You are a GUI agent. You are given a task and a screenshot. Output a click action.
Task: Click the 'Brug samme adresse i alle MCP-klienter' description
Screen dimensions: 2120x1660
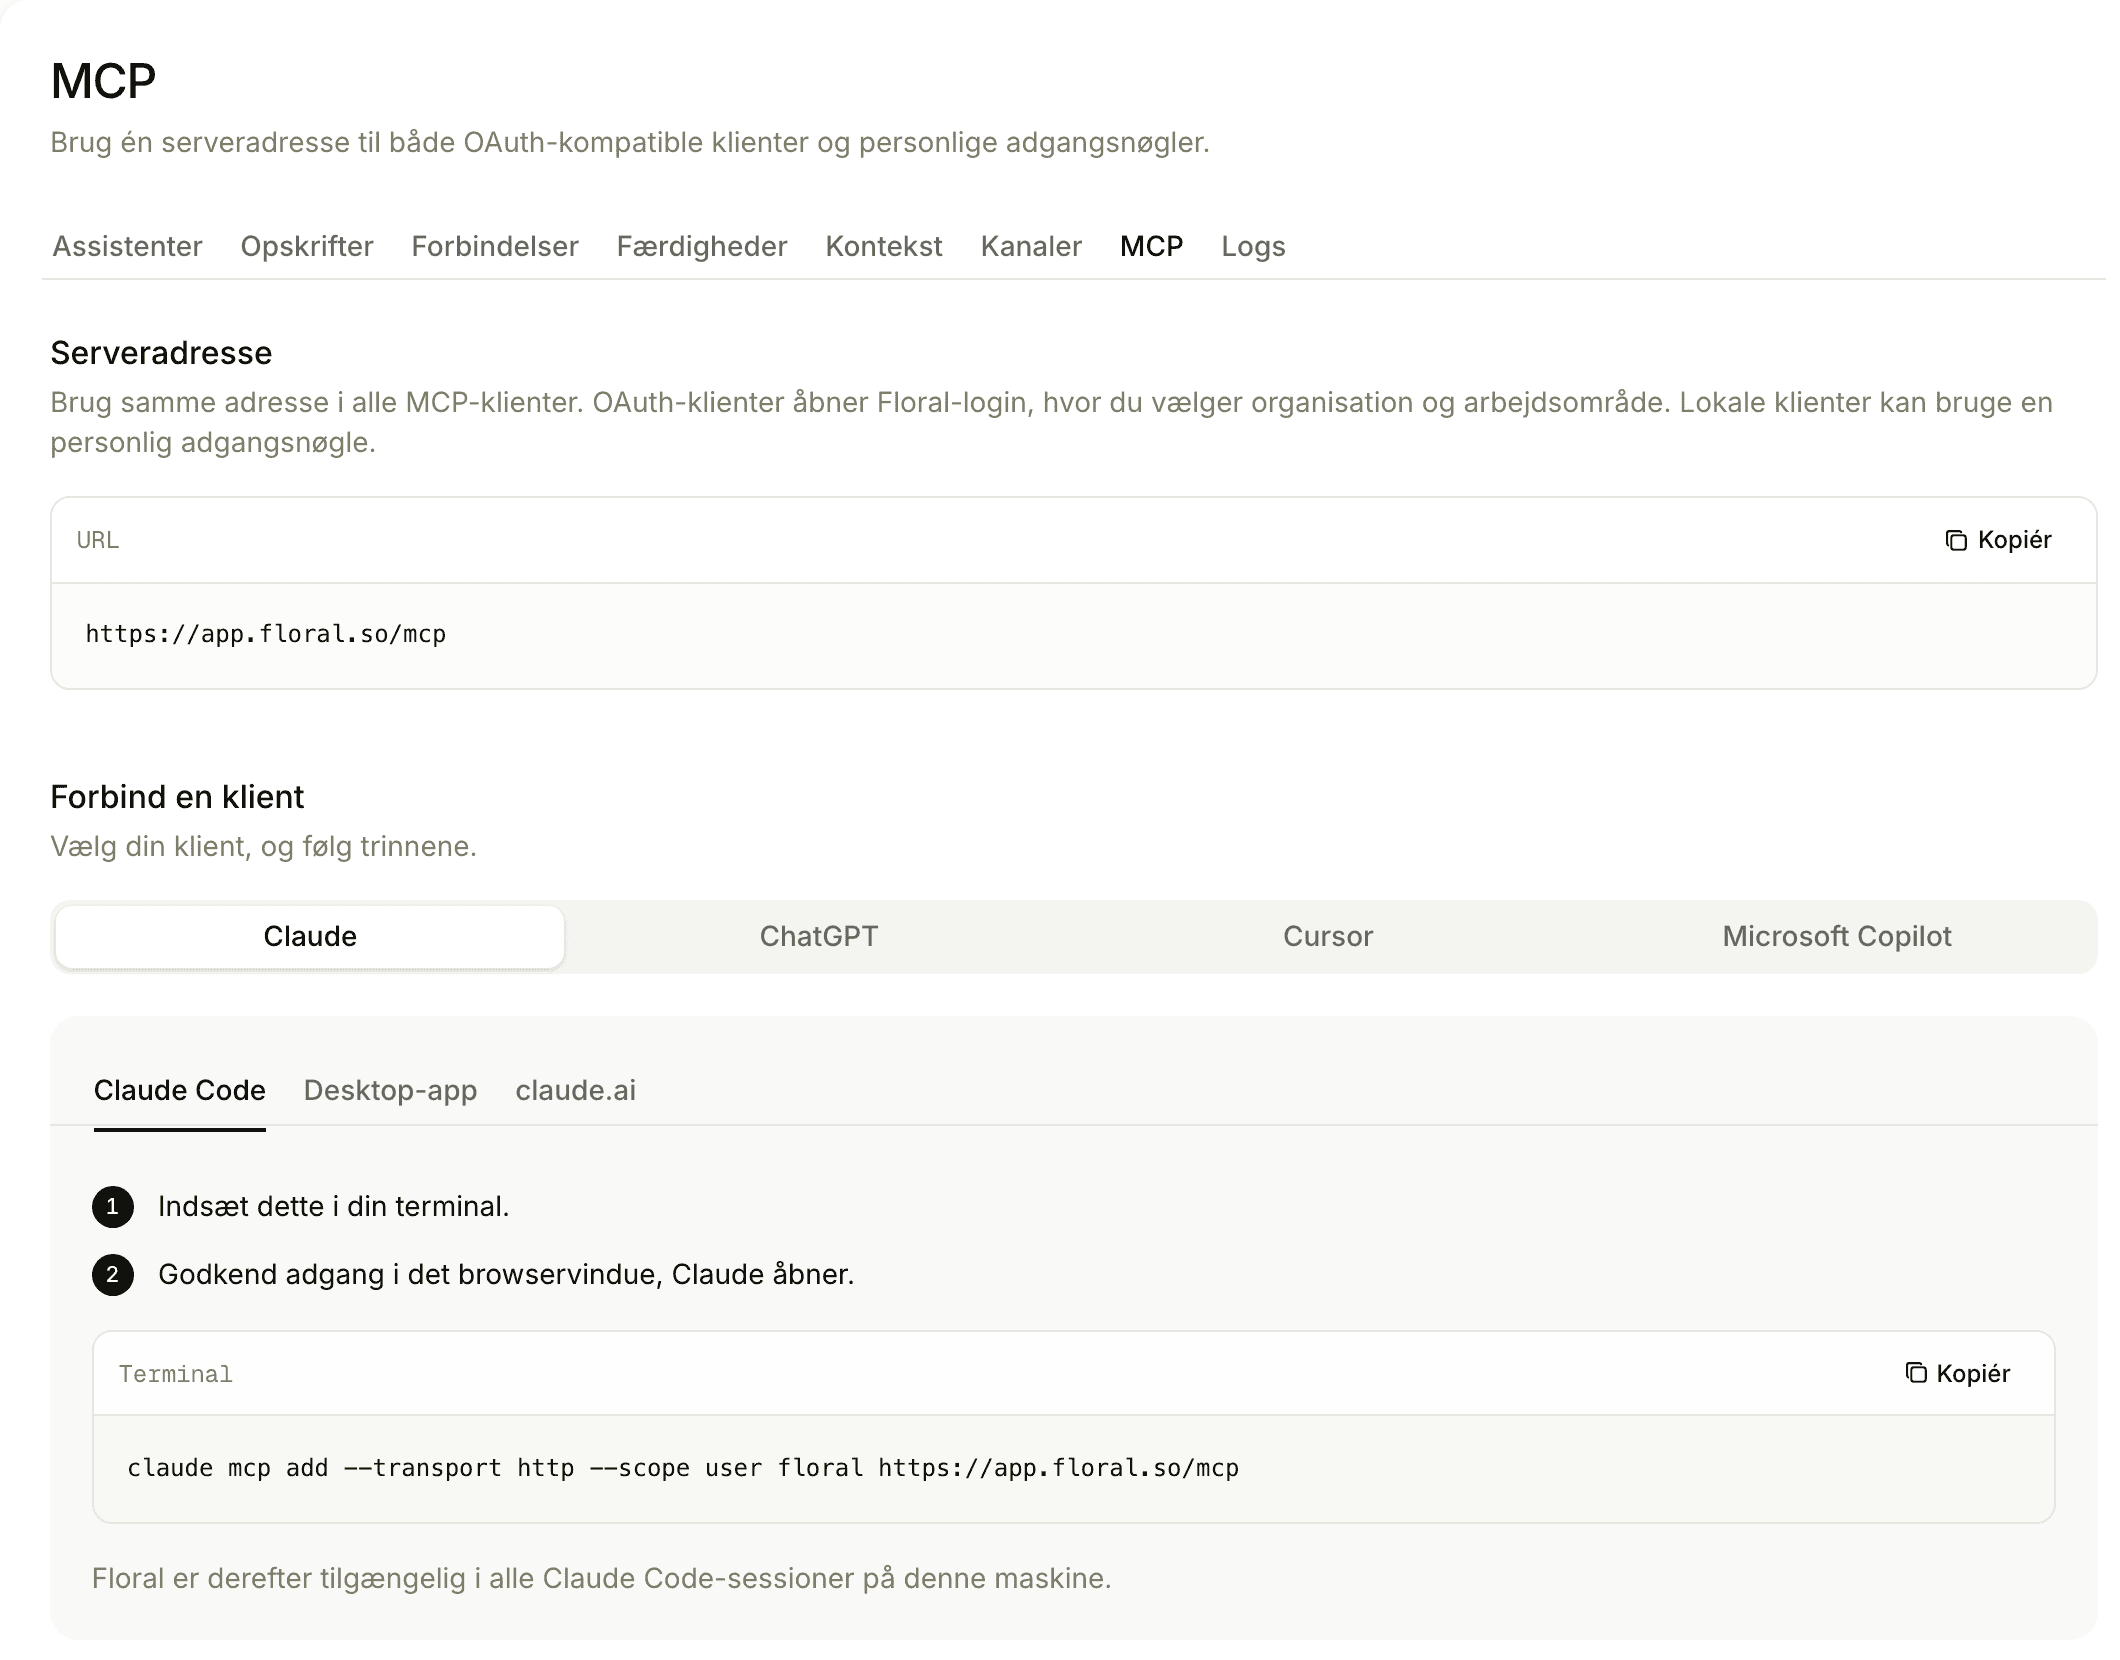pyautogui.click(x=1051, y=422)
